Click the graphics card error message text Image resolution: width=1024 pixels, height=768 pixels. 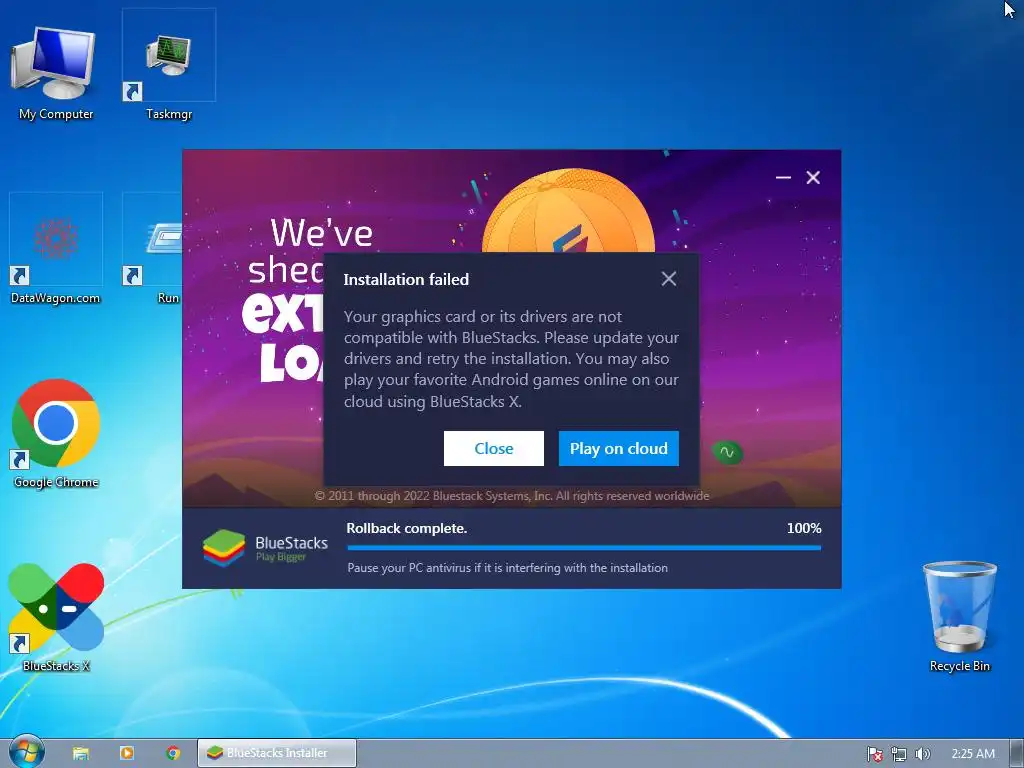[x=511, y=359]
